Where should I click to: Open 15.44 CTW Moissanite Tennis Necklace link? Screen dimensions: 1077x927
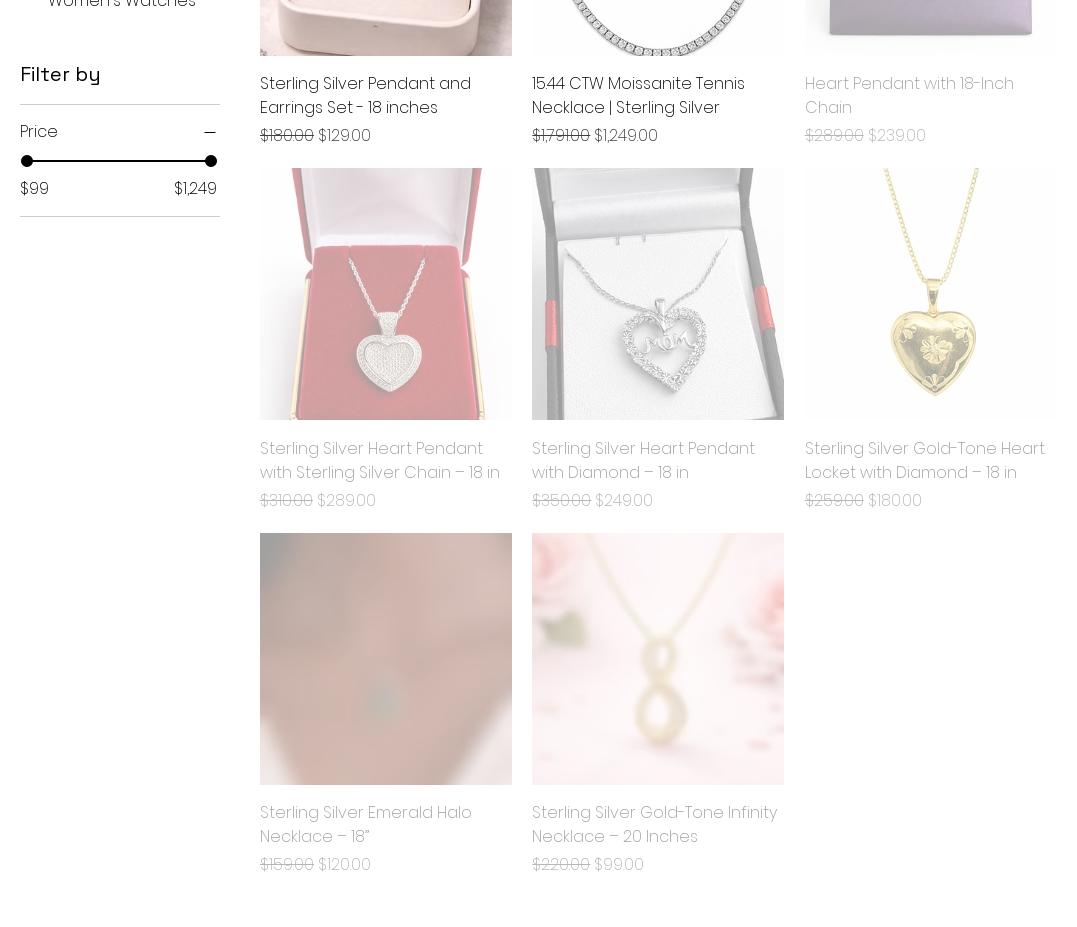637,95
